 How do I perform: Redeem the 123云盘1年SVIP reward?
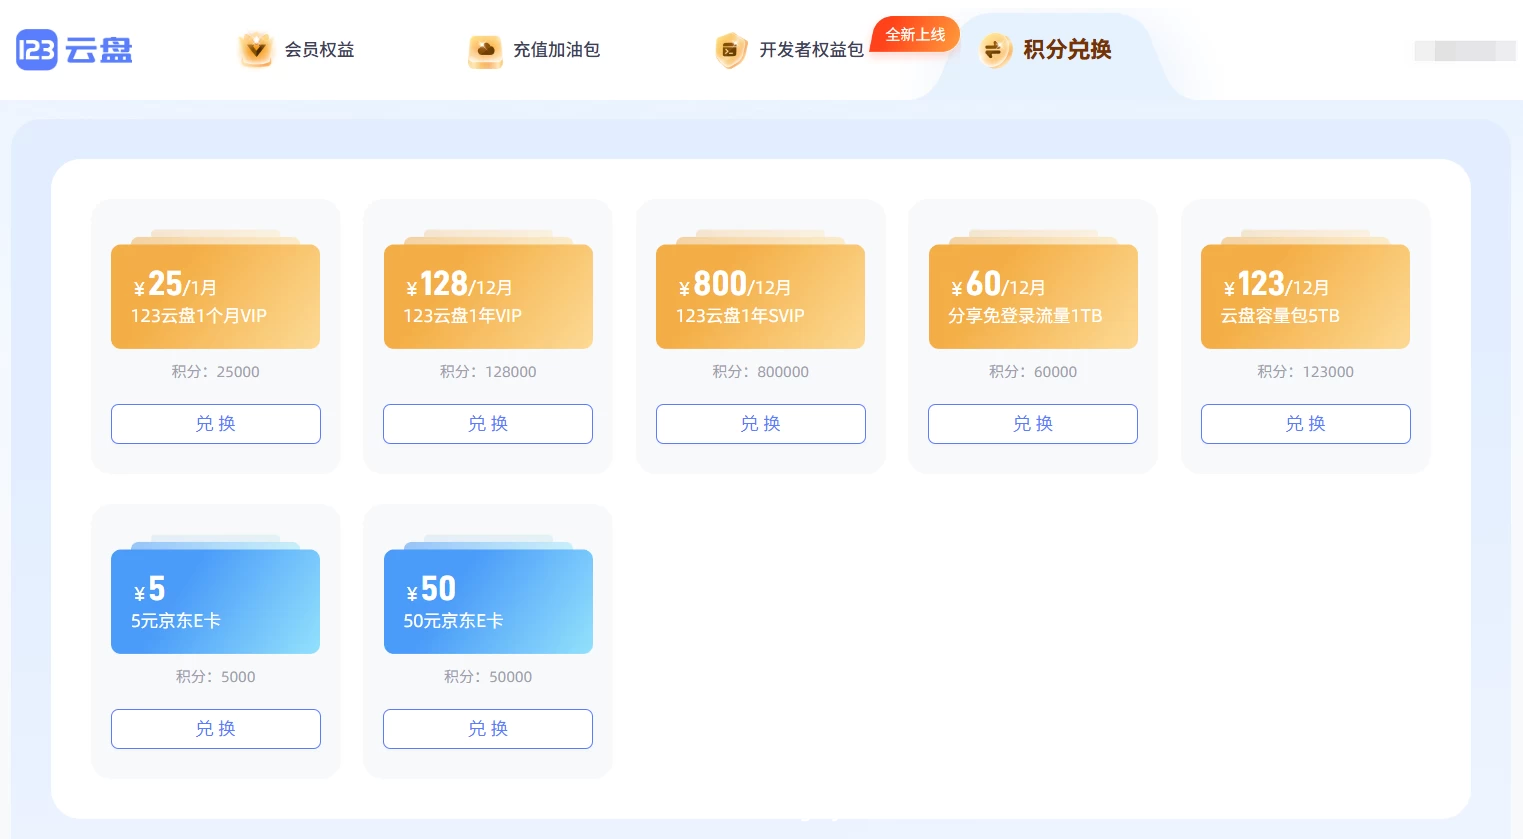[x=761, y=424]
